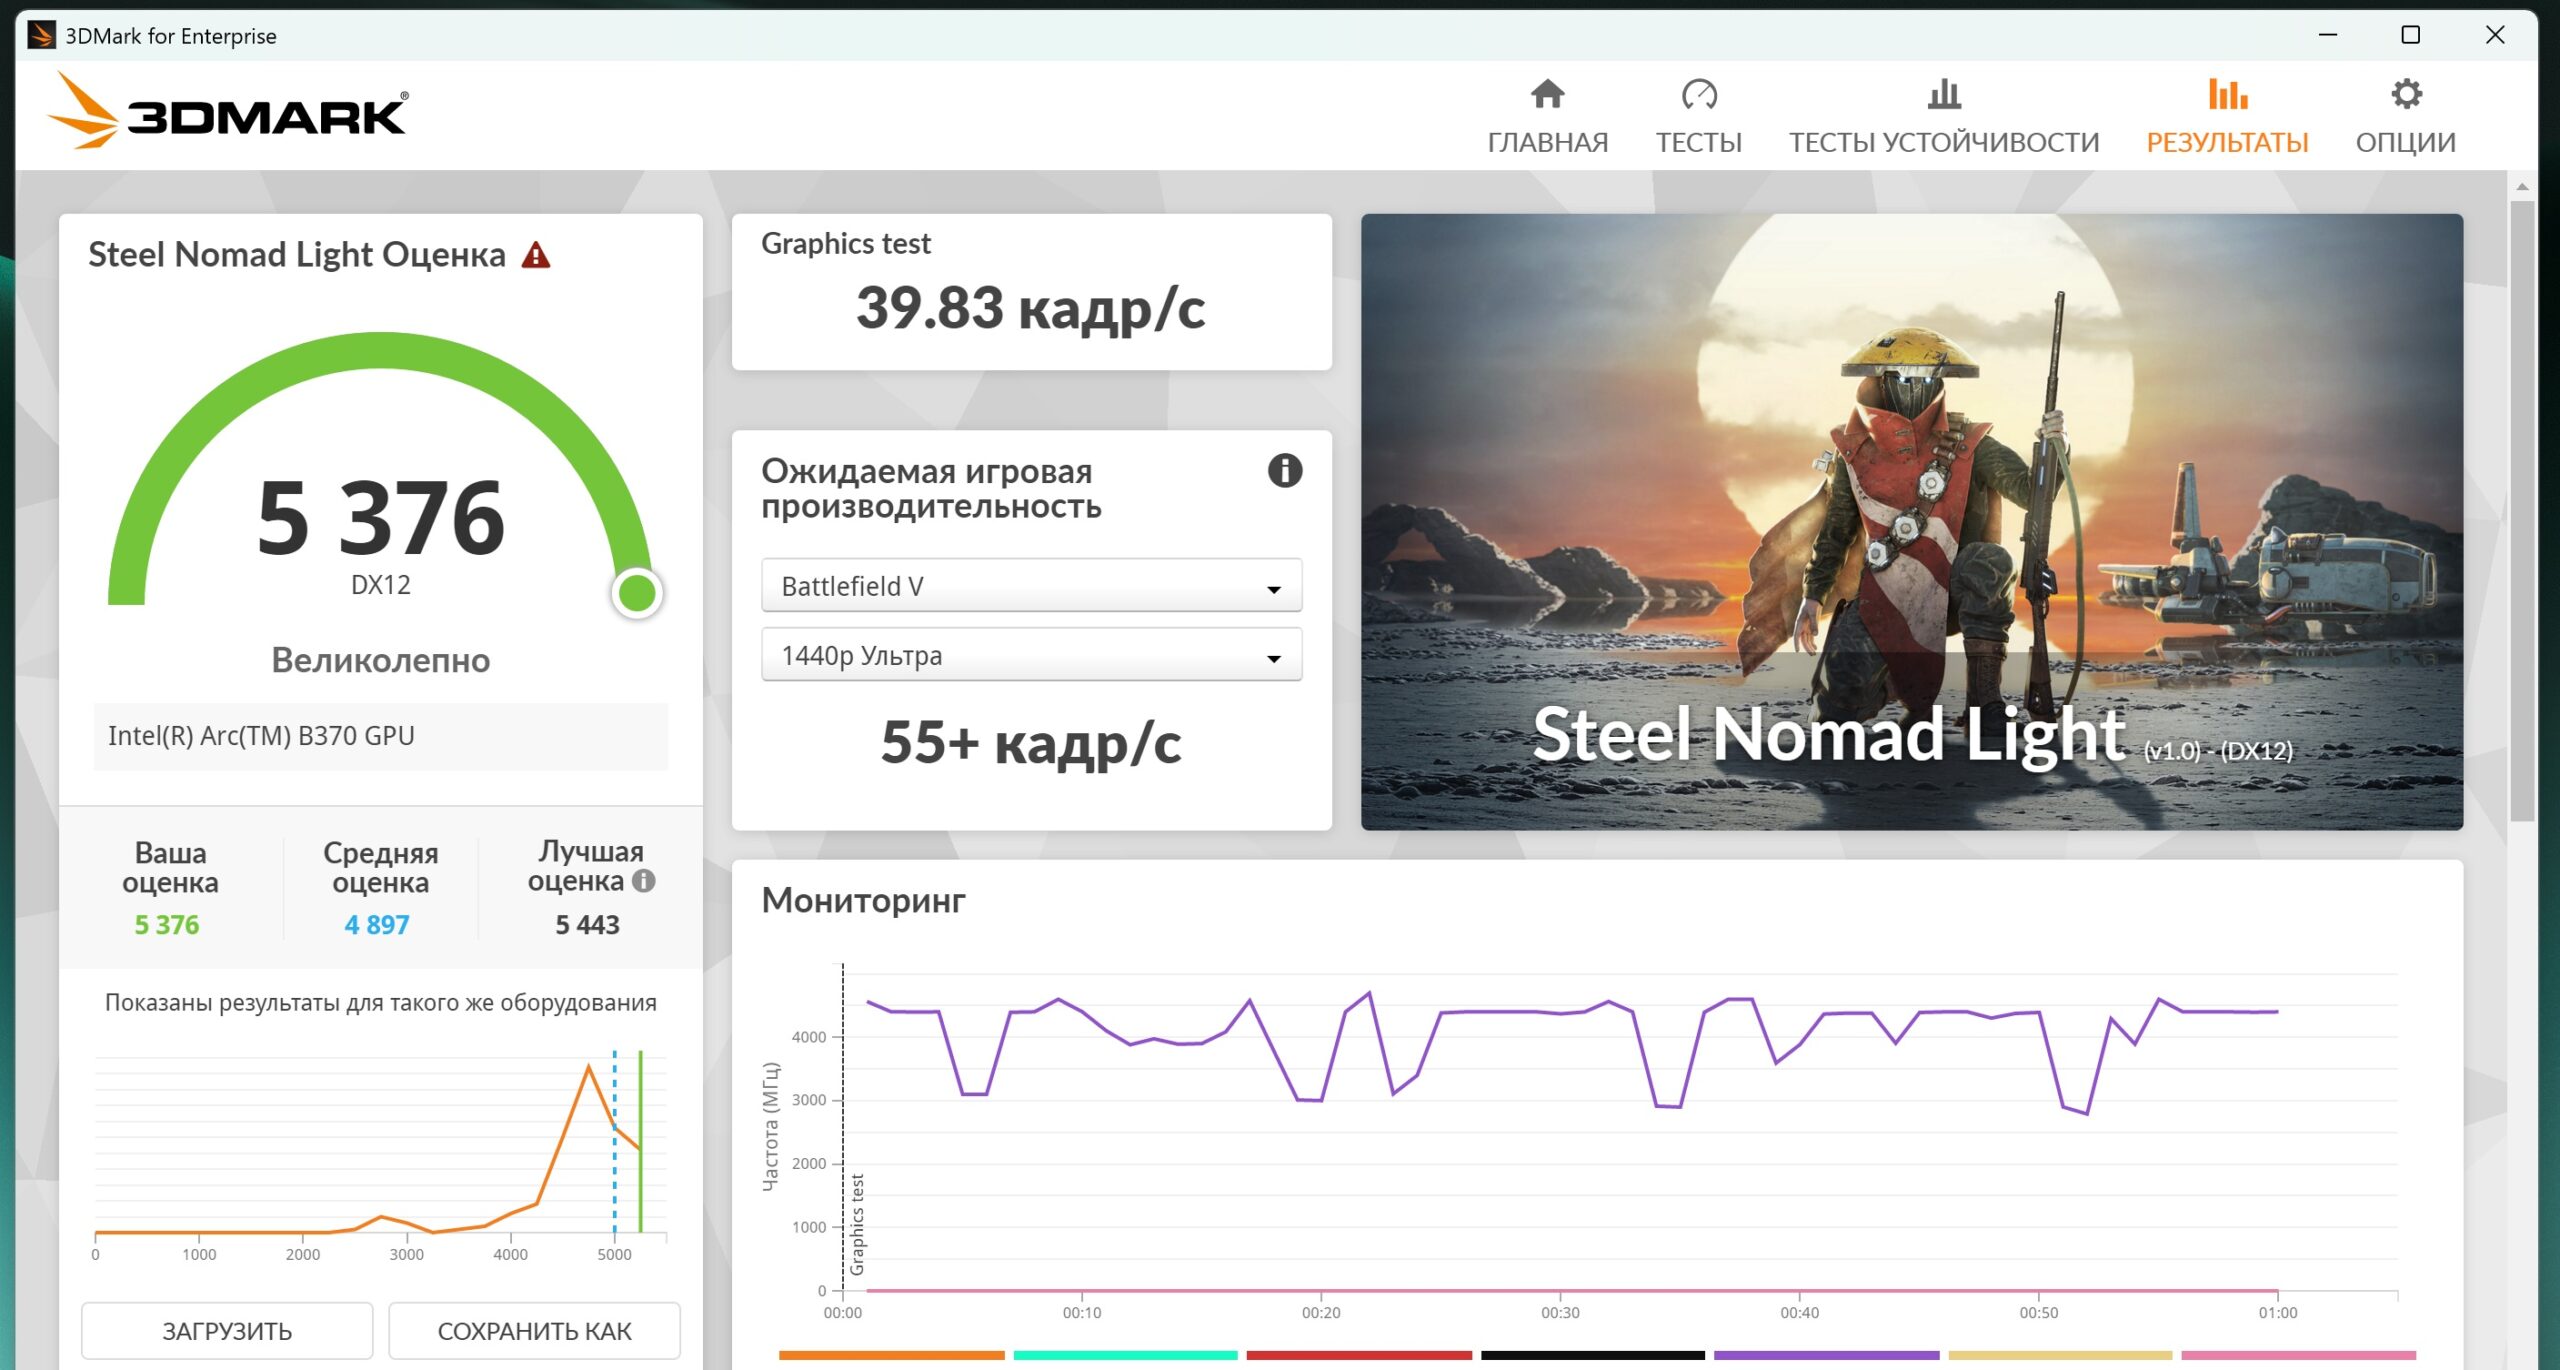Screen dimensions: 2560x1370
Task: Click the 3DMark title bar app icon
Action: pyautogui.click(x=41, y=35)
